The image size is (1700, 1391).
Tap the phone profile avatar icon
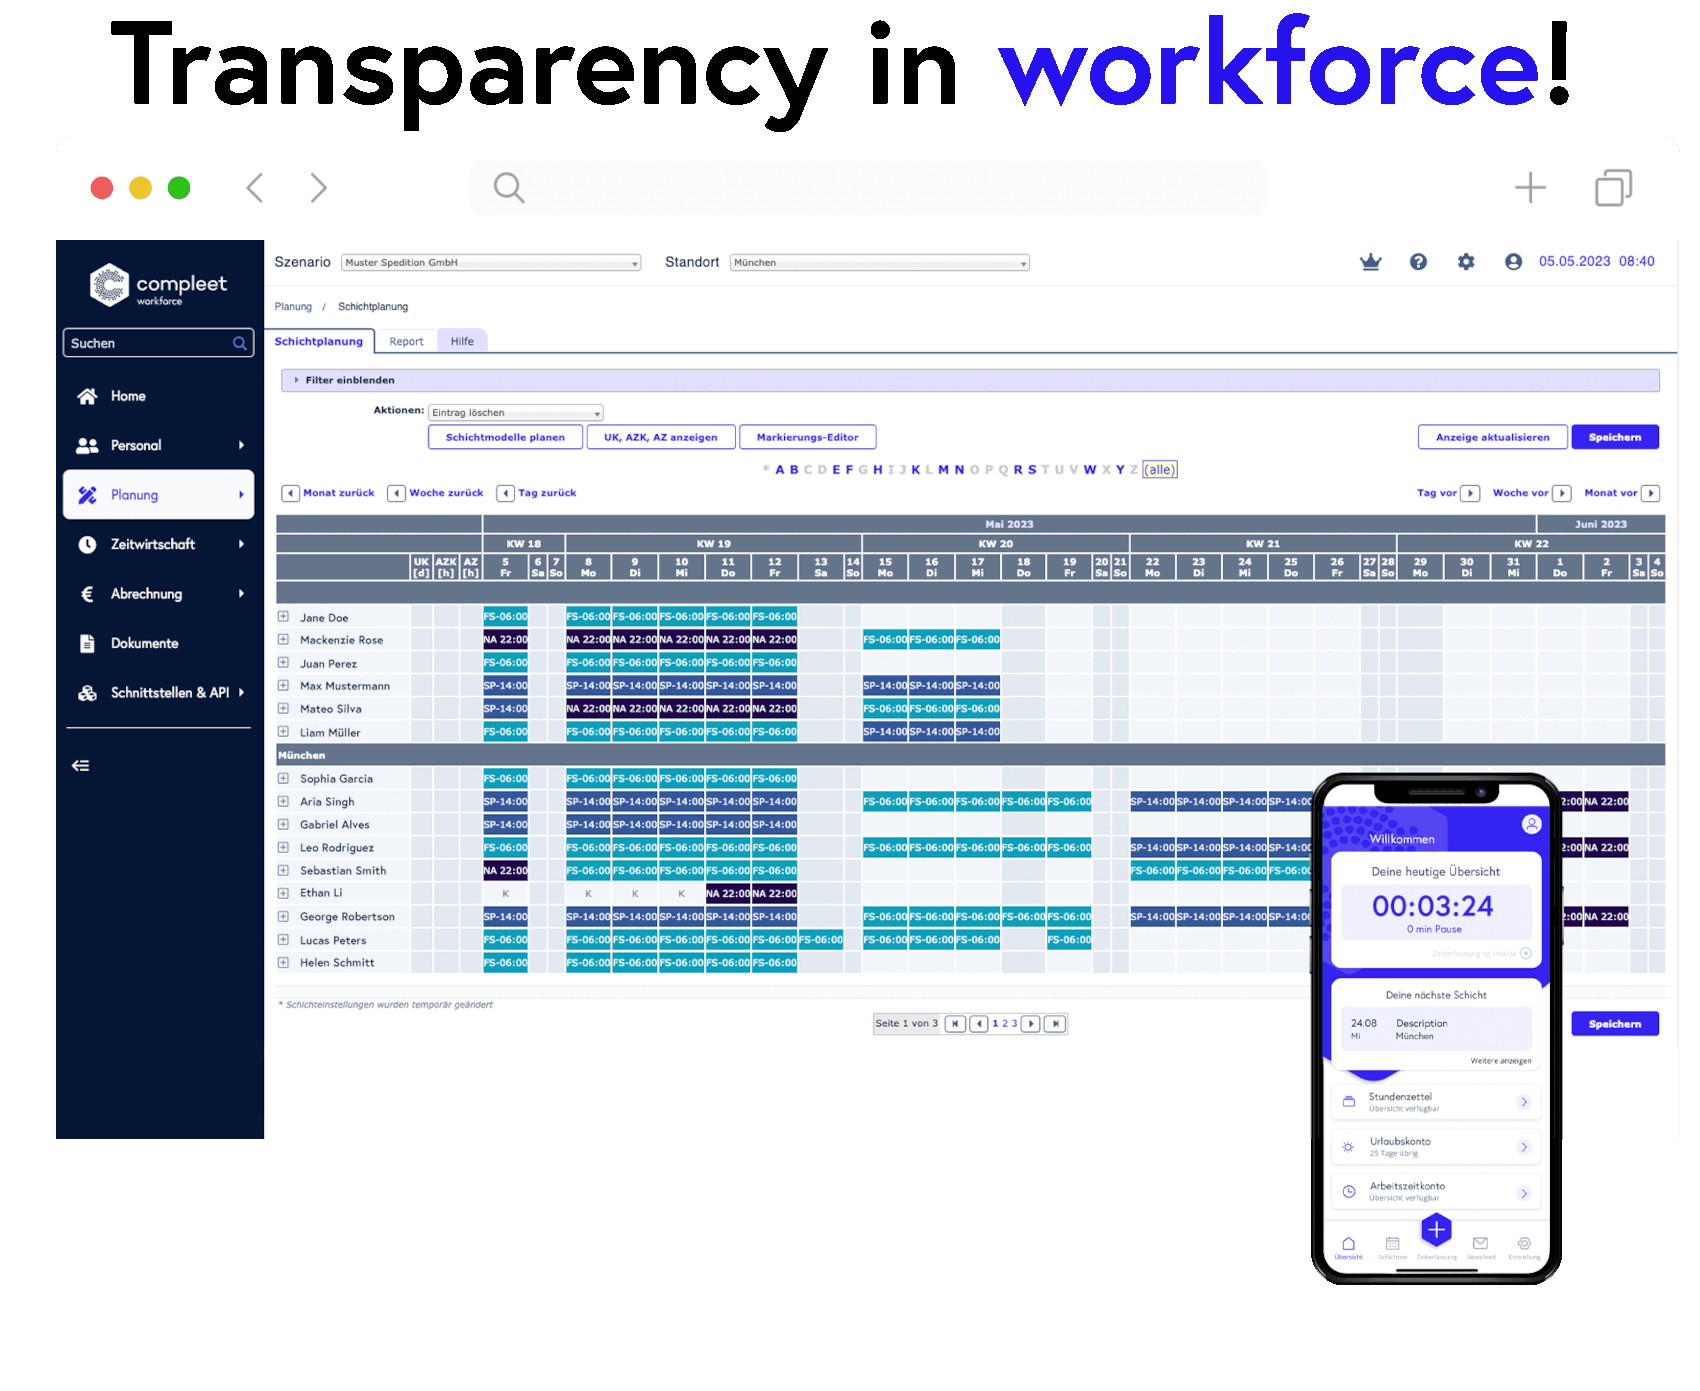point(1531,824)
